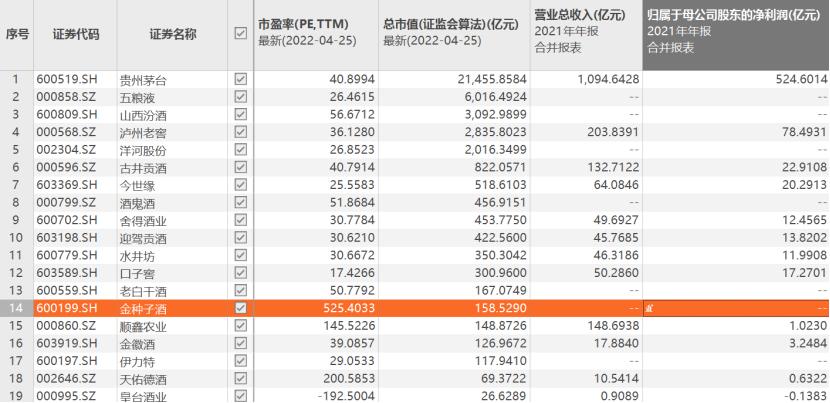This screenshot has width=830, height=403.
Task: Click the active net profit cell of 金种子酒
Action: coord(736,308)
